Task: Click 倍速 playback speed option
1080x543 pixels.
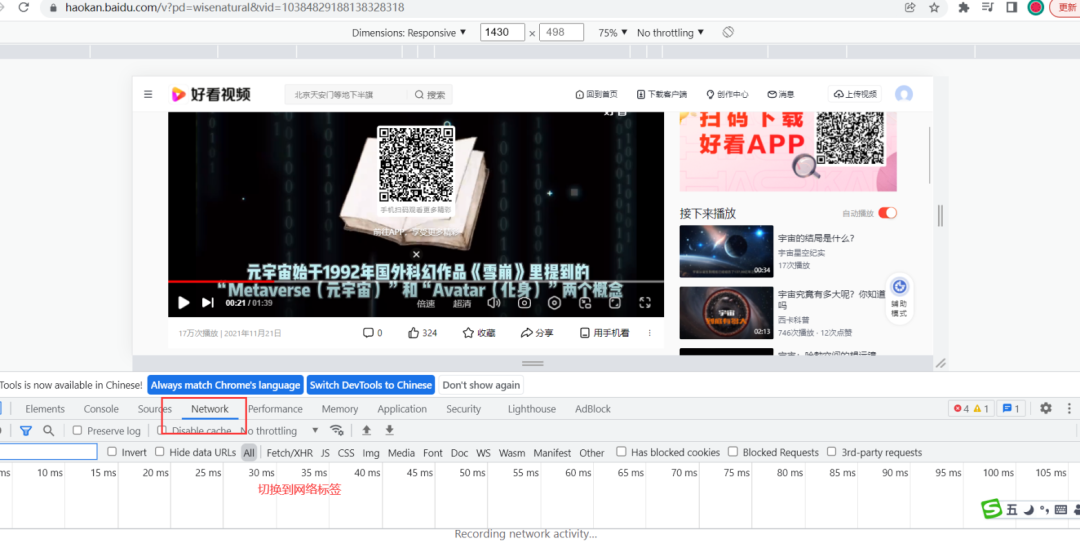Action: click(x=426, y=303)
